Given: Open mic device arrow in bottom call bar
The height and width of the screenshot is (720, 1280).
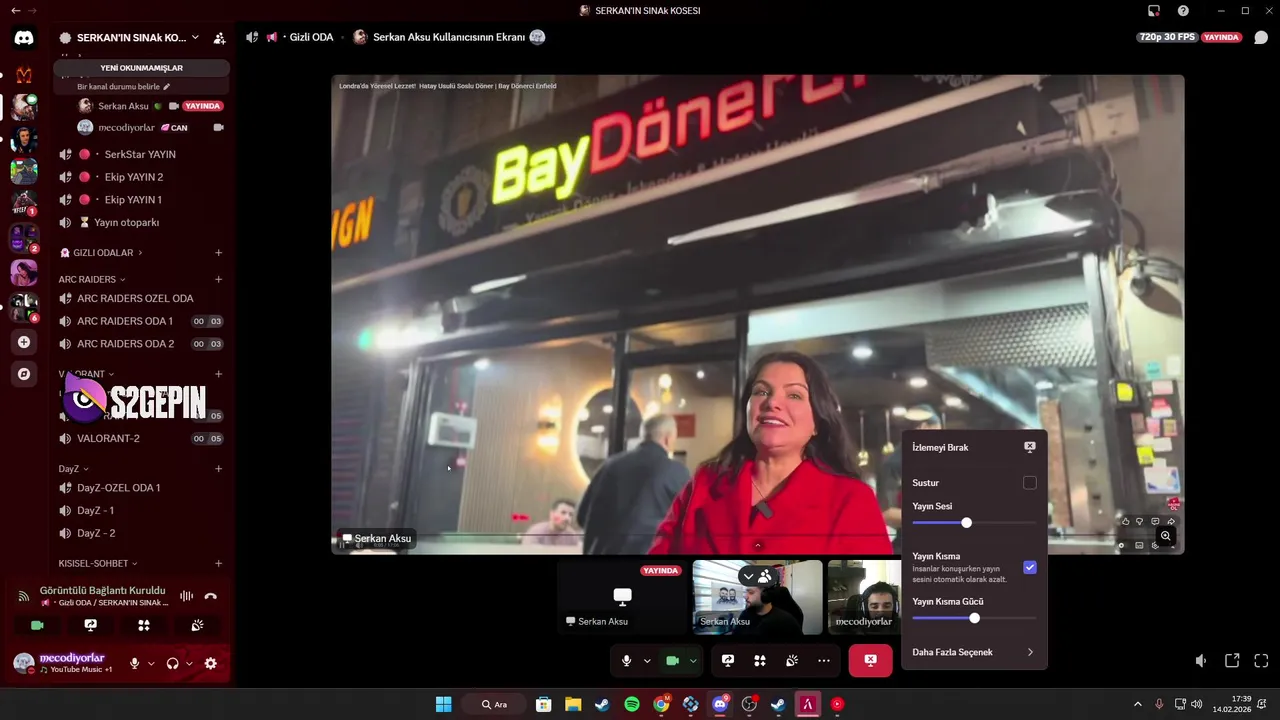Looking at the screenshot, I should [x=647, y=660].
